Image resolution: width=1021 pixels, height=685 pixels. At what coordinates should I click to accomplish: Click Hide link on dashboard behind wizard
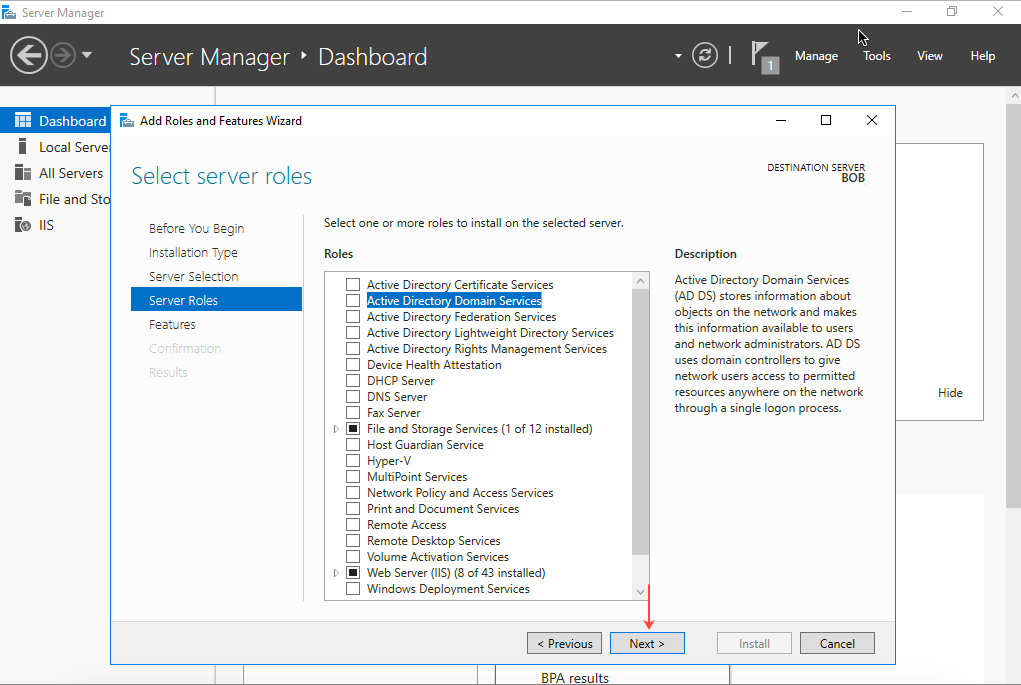coord(950,393)
